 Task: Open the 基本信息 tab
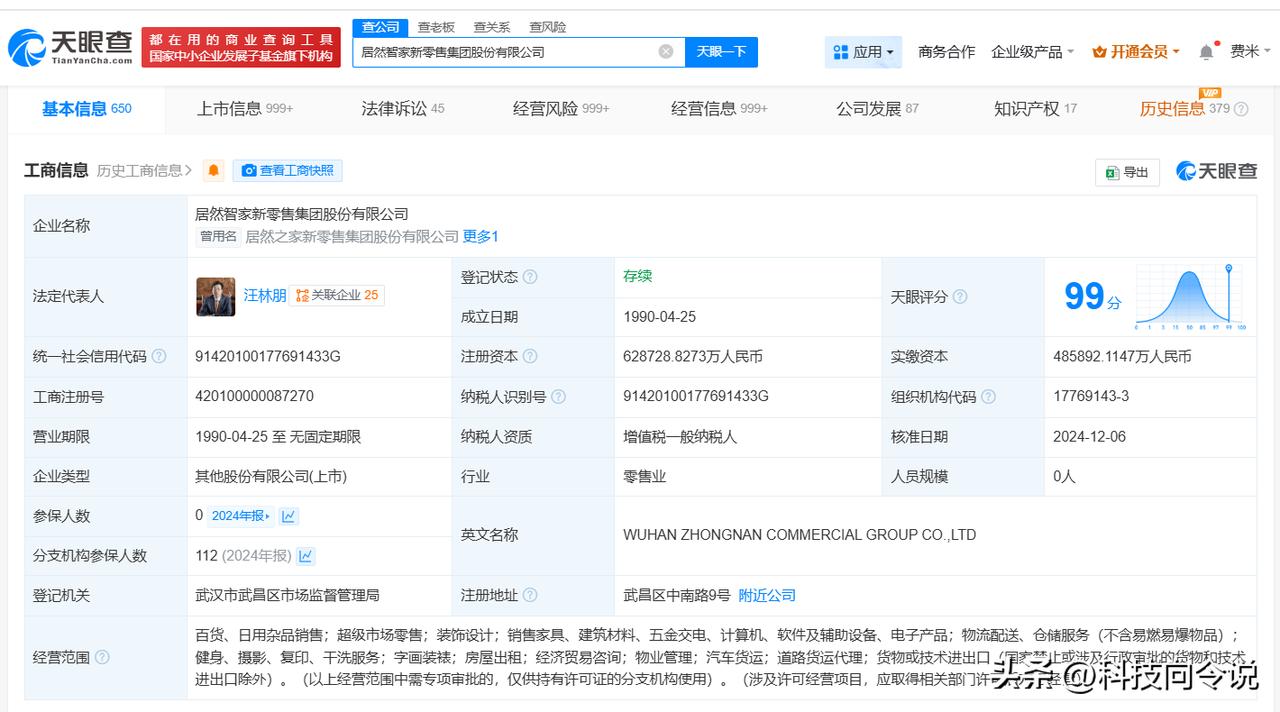coord(87,109)
